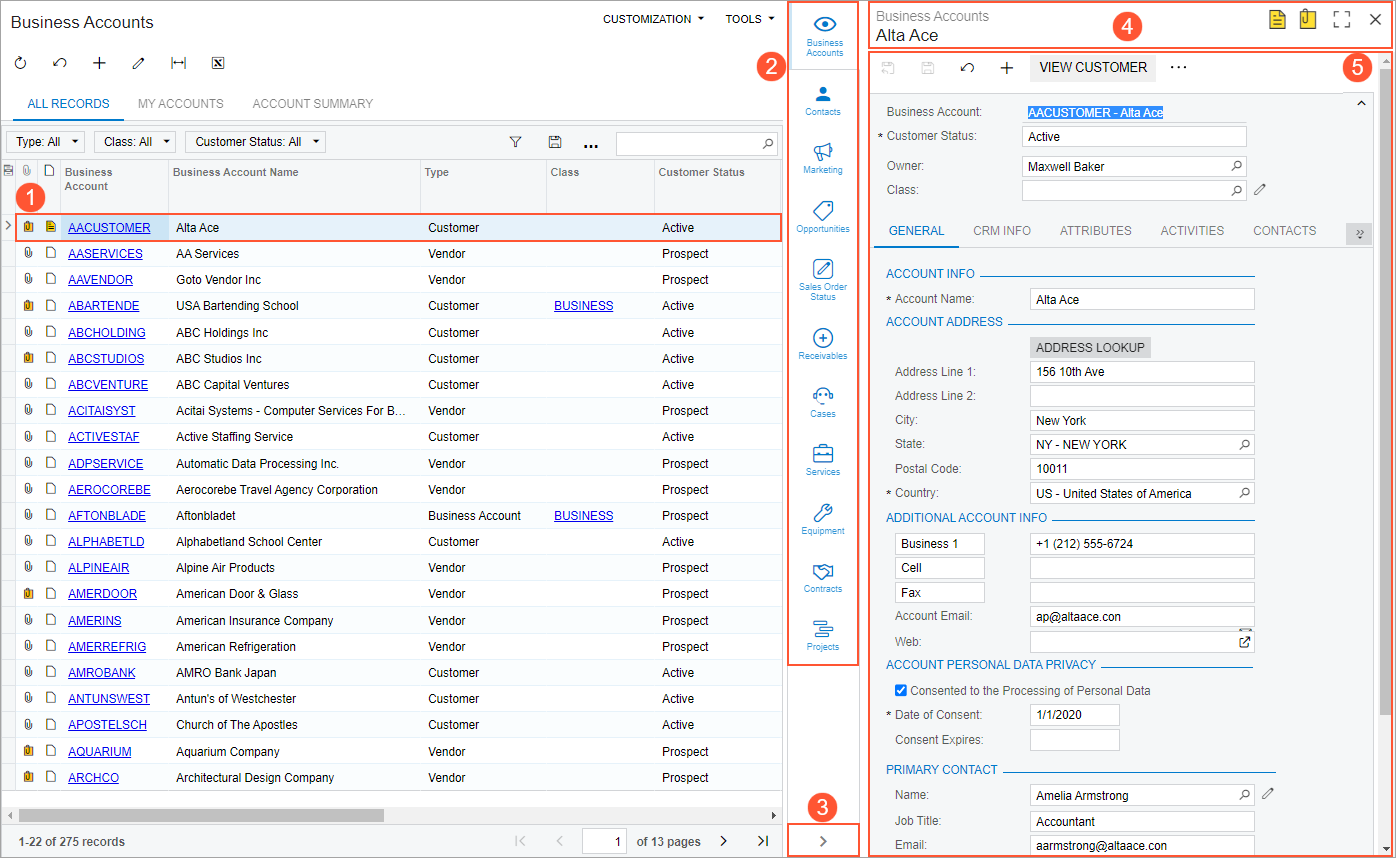Open the Opportunities side panel icon
The image size is (1396, 858).
[x=823, y=216]
